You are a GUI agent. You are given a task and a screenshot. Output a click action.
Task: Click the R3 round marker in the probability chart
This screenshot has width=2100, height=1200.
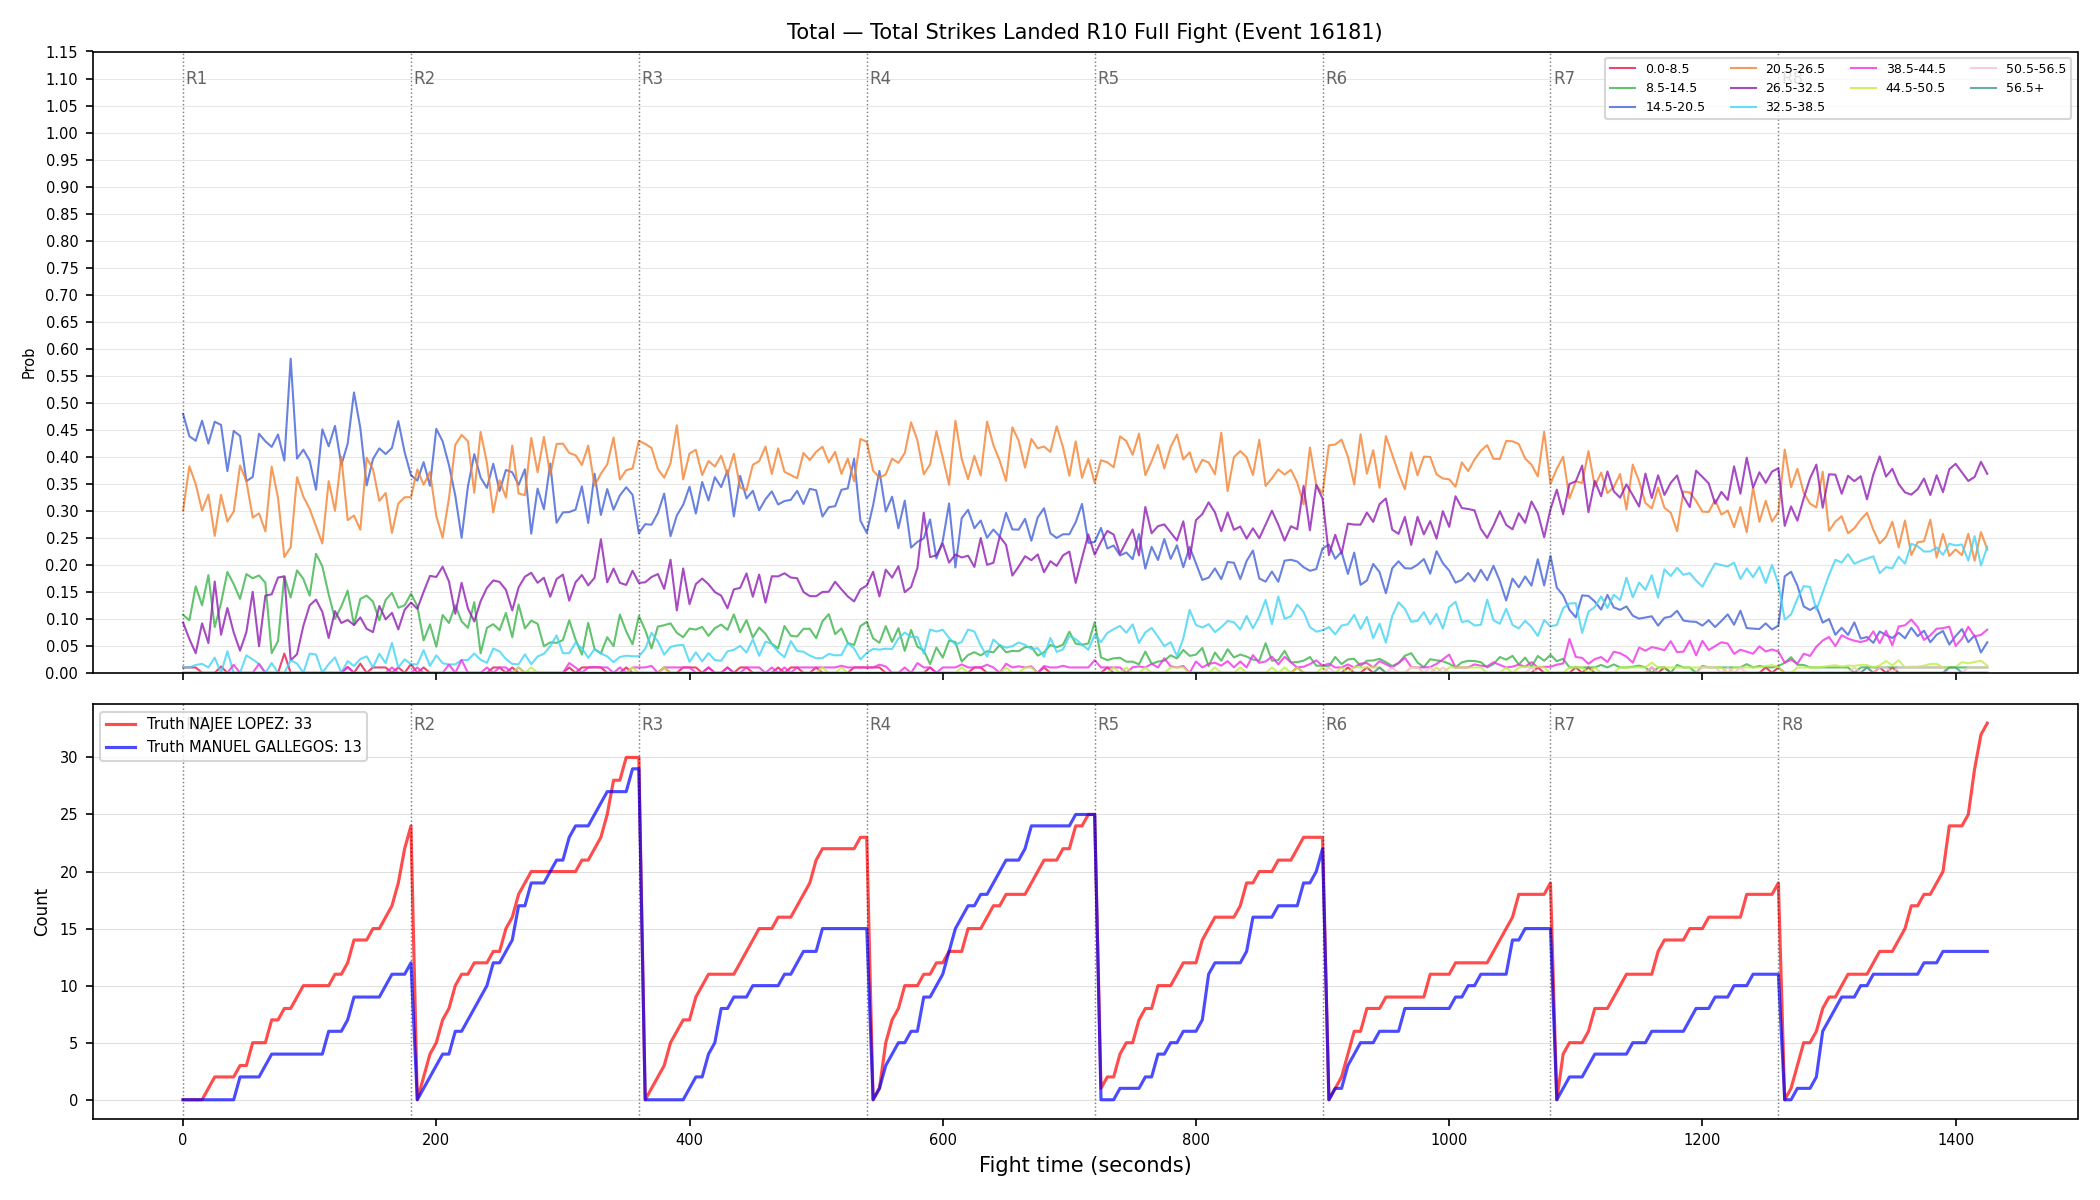(652, 78)
